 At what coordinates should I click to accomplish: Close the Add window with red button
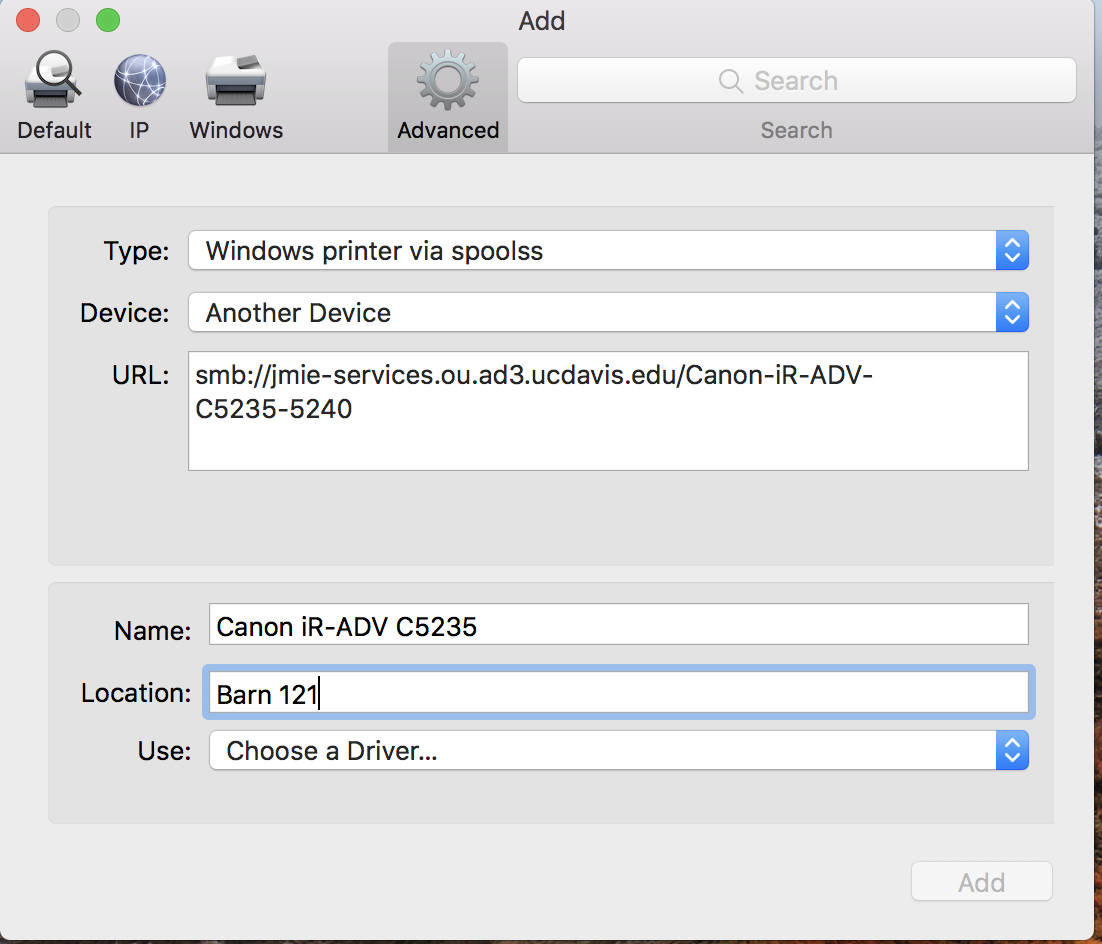[28, 20]
